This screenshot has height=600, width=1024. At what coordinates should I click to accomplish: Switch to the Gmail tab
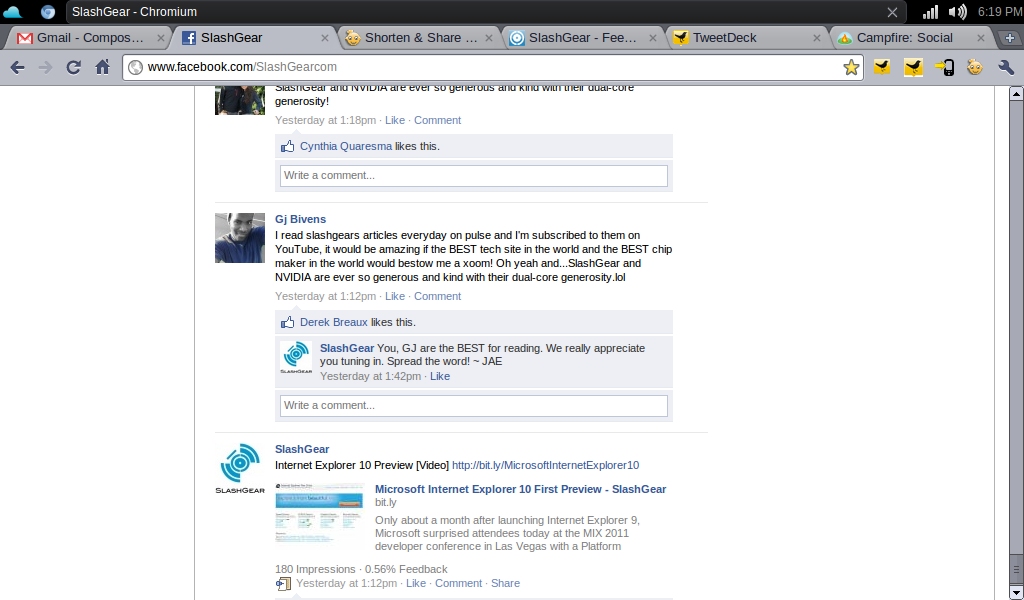click(80, 38)
